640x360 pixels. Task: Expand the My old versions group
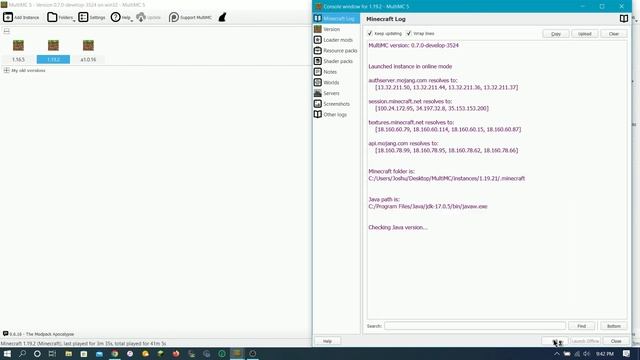coord(7,70)
